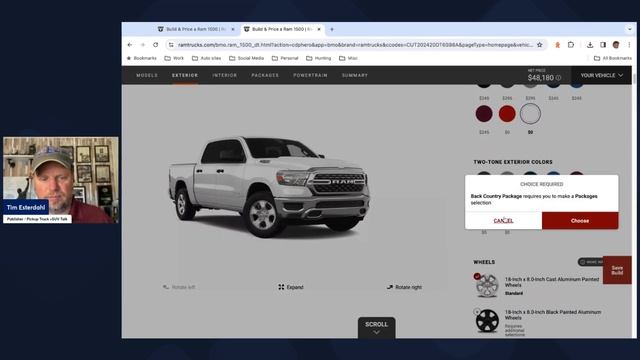Cancel the Choice Required dialog
The height and width of the screenshot is (360, 640).
503,220
